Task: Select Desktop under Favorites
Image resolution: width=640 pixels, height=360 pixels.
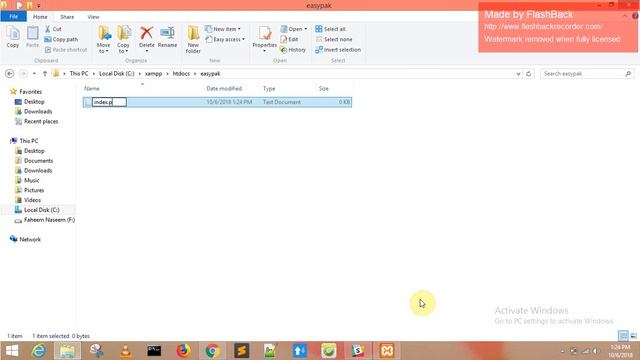Action: [34, 102]
